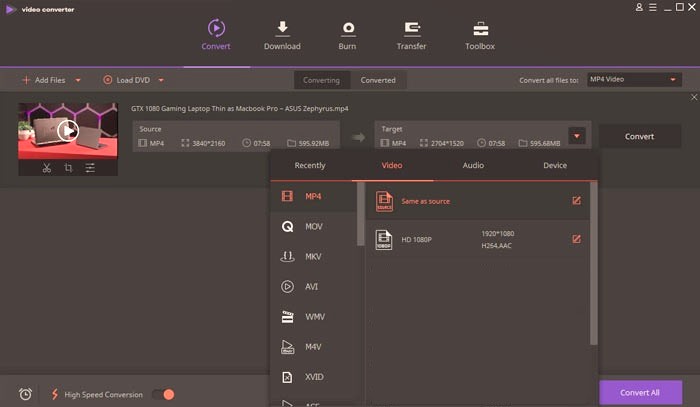Viewport: 700px width, 407px height.
Task: Switch to the Converting tab
Action: coord(321,80)
